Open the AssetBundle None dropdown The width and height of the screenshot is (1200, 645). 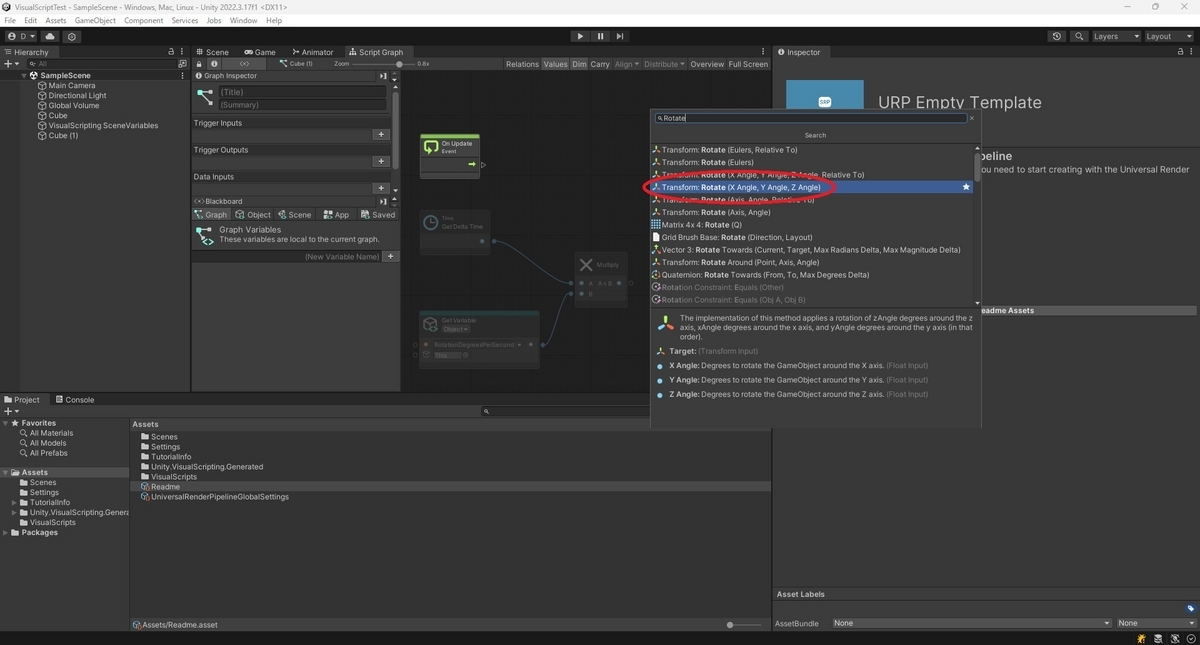(971, 623)
